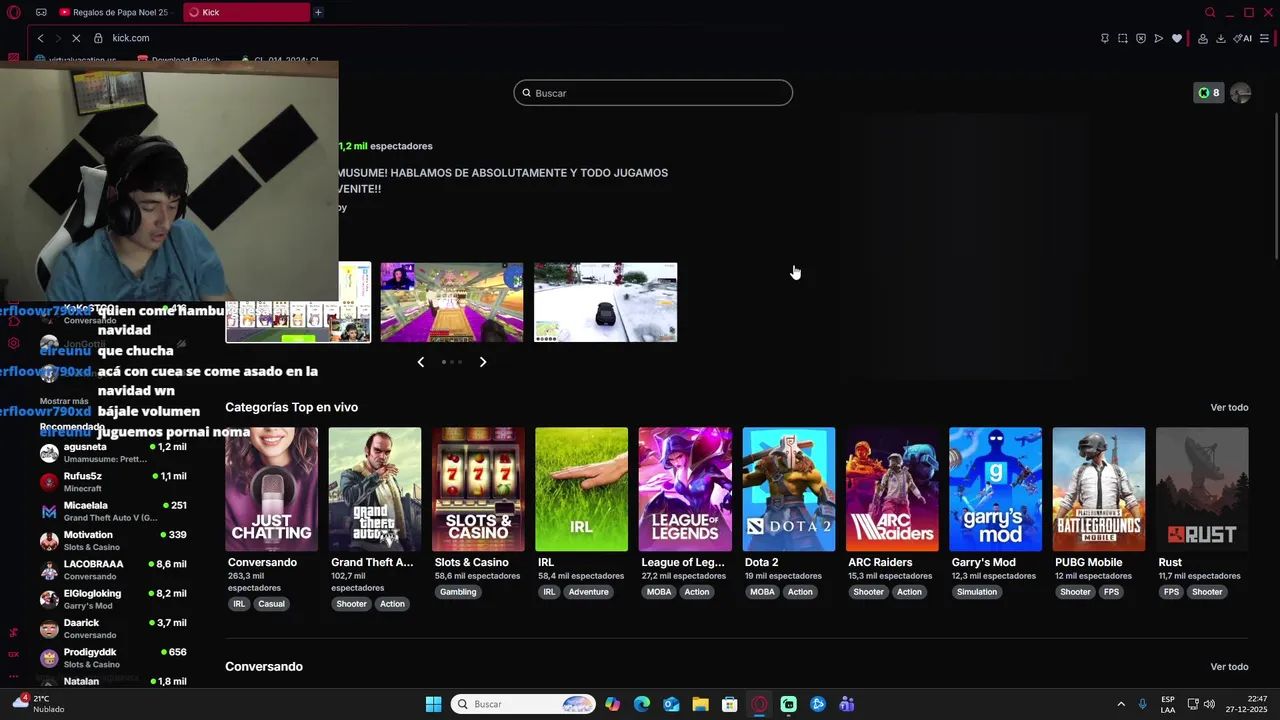Click Ver todo for Categorías Top en vivo
Image resolution: width=1280 pixels, height=720 pixels.
coord(1229,408)
